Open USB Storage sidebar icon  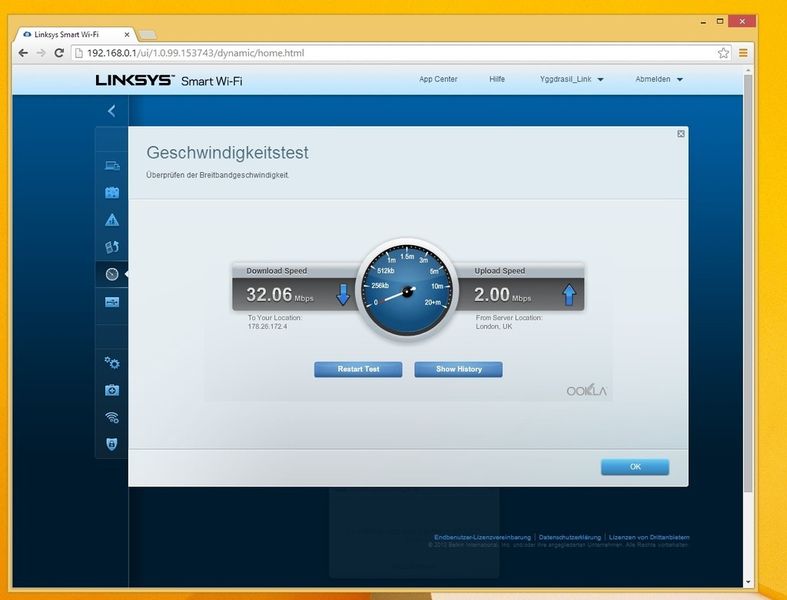tap(112, 302)
